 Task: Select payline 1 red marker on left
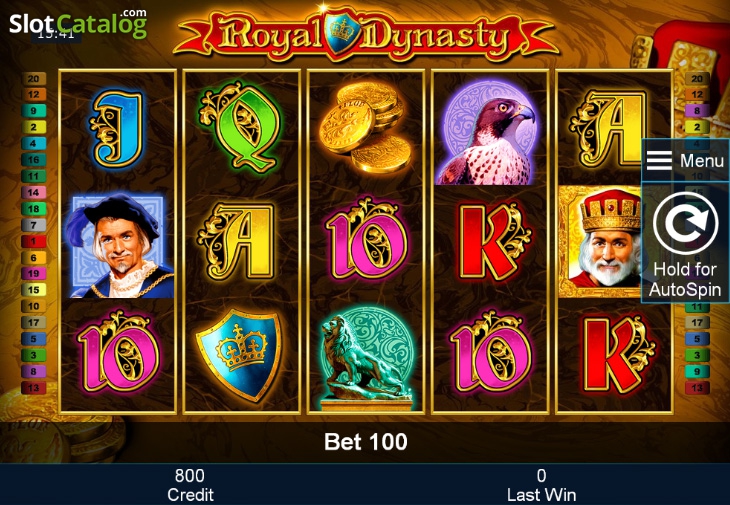tap(34, 242)
